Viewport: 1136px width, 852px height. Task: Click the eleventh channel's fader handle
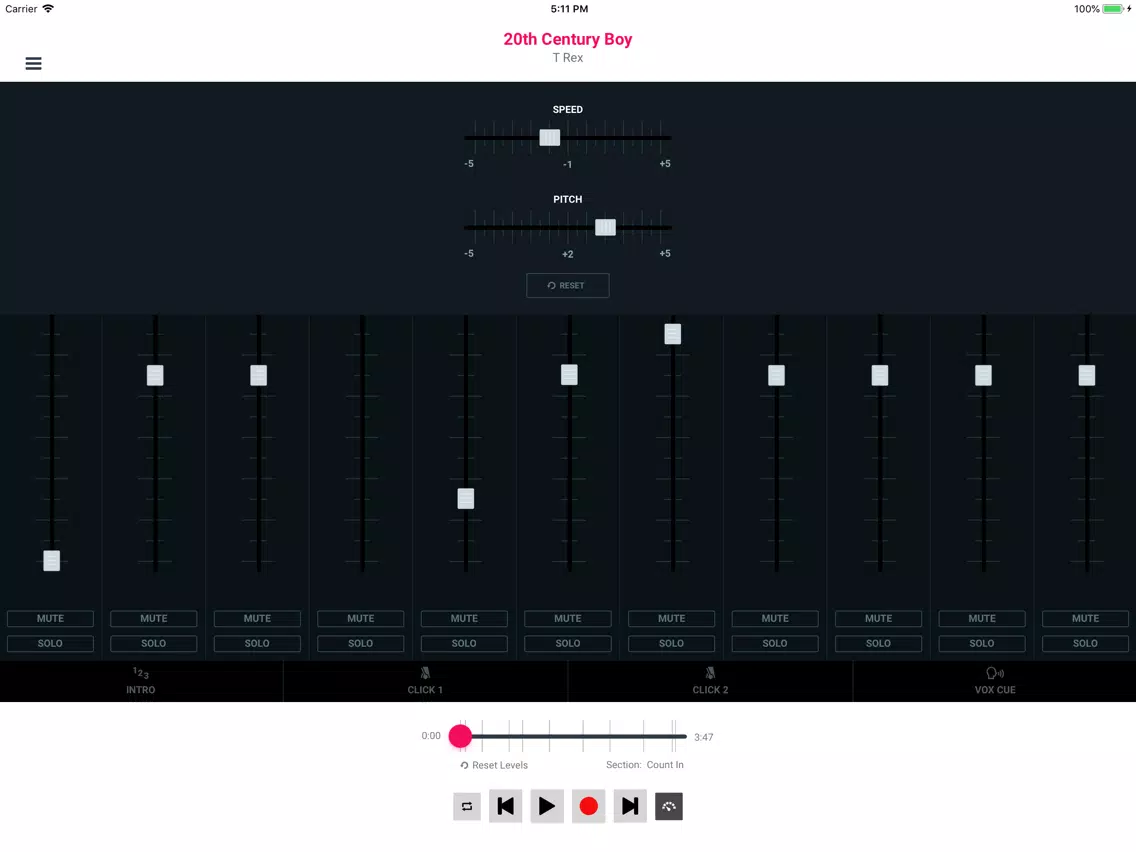pyautogui.click(x=1087, y=375)
